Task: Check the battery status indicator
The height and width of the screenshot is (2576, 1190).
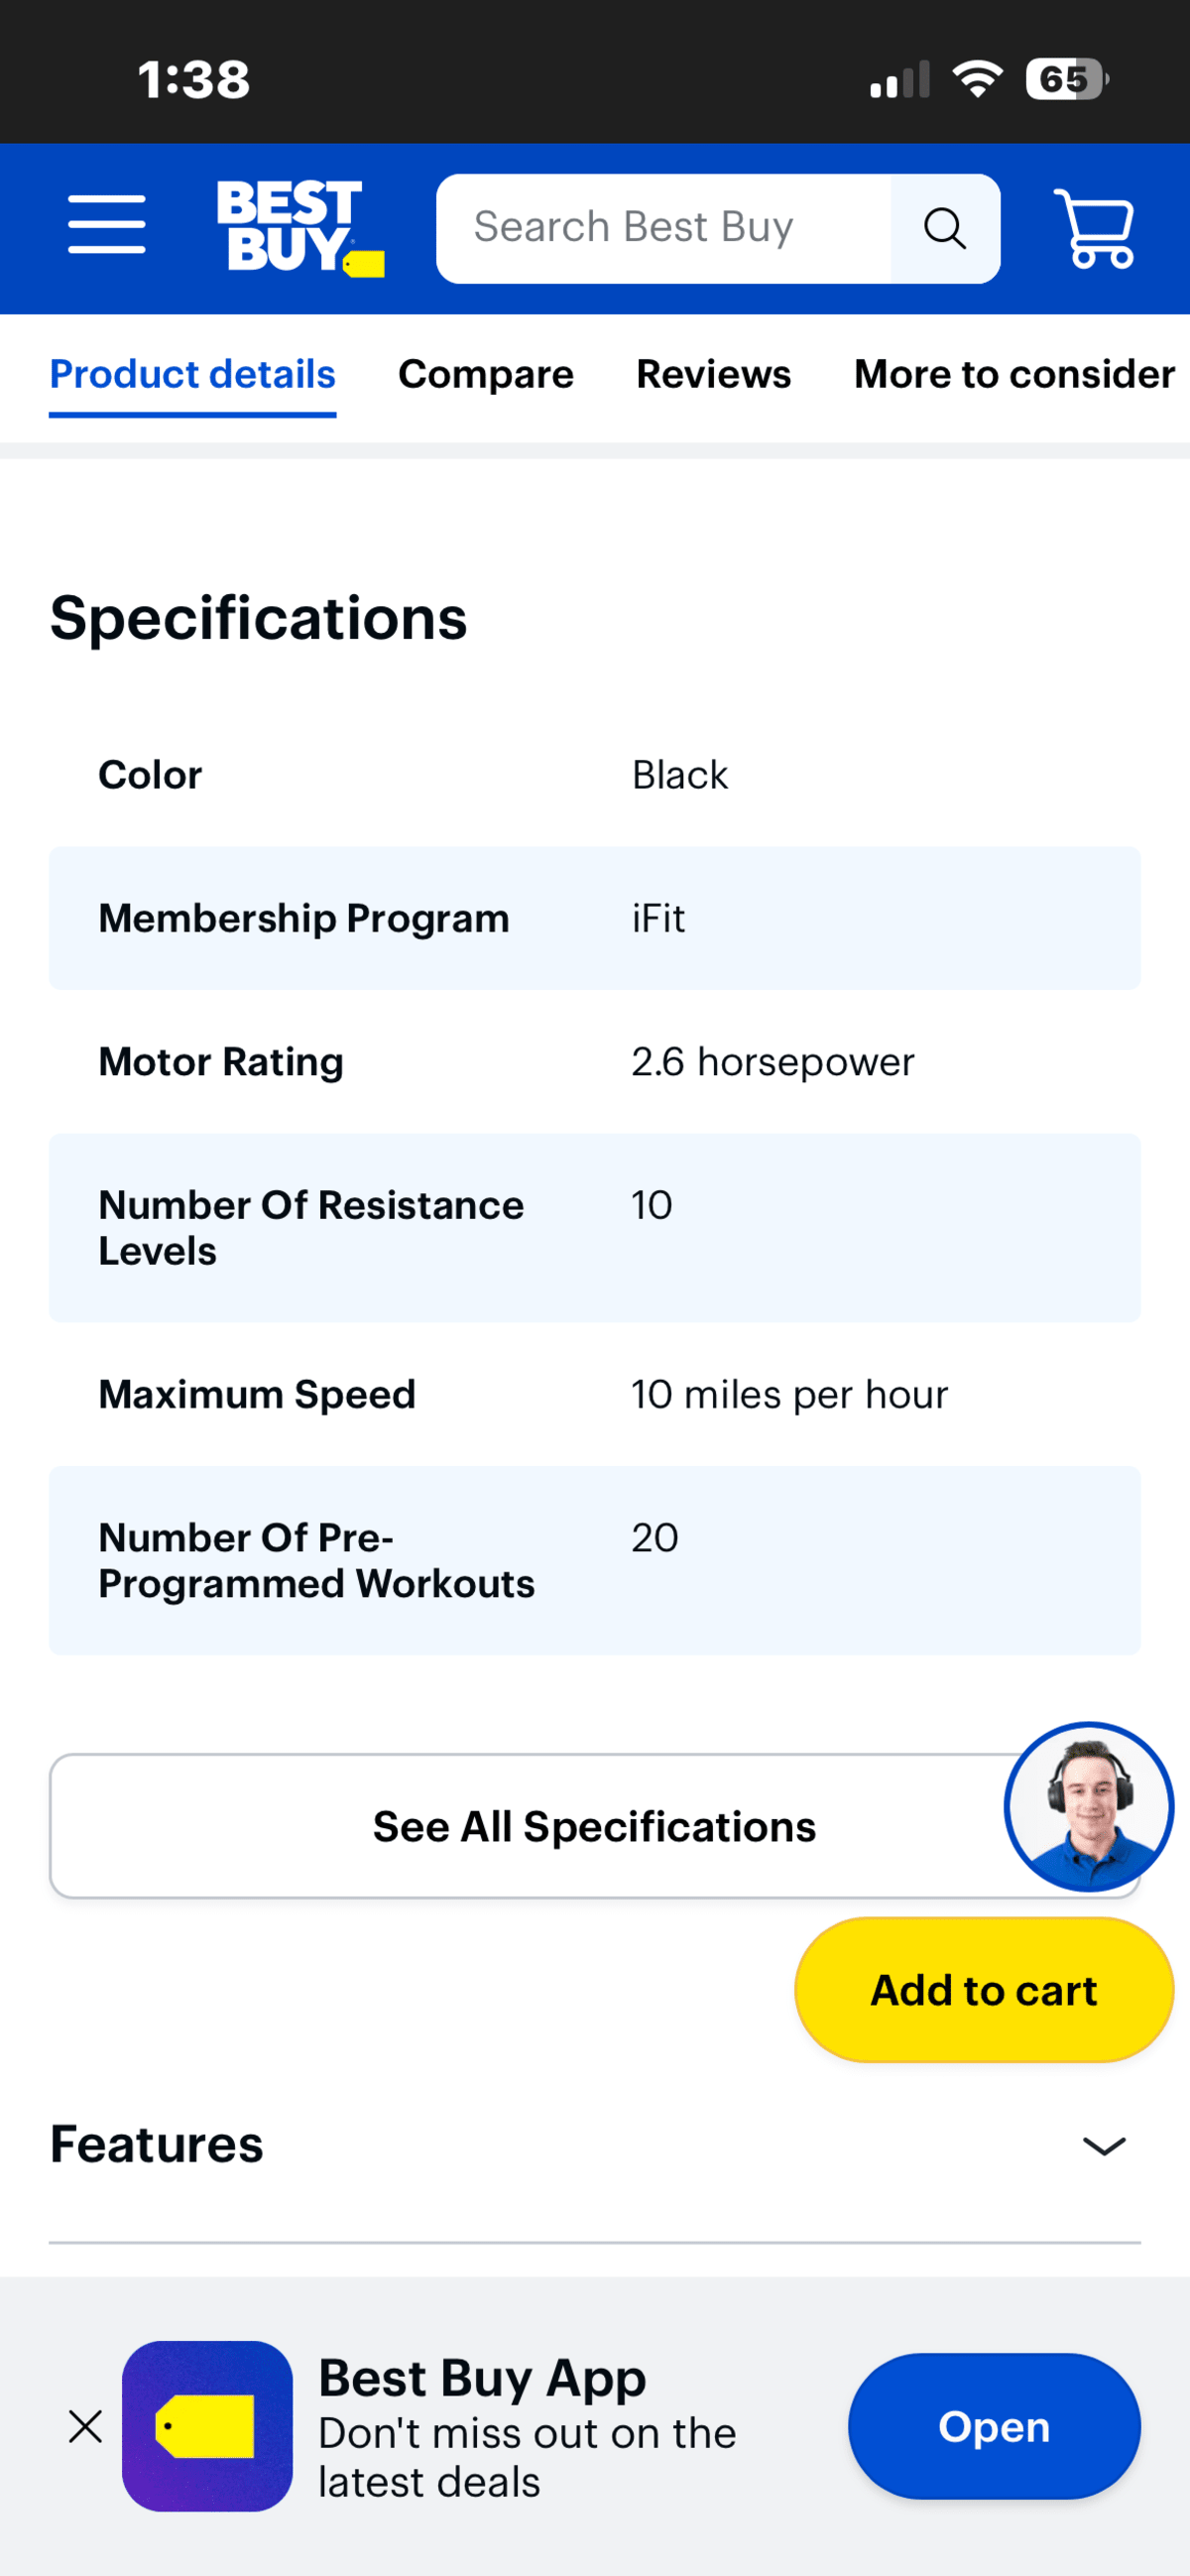Action: coord(1067,79)
